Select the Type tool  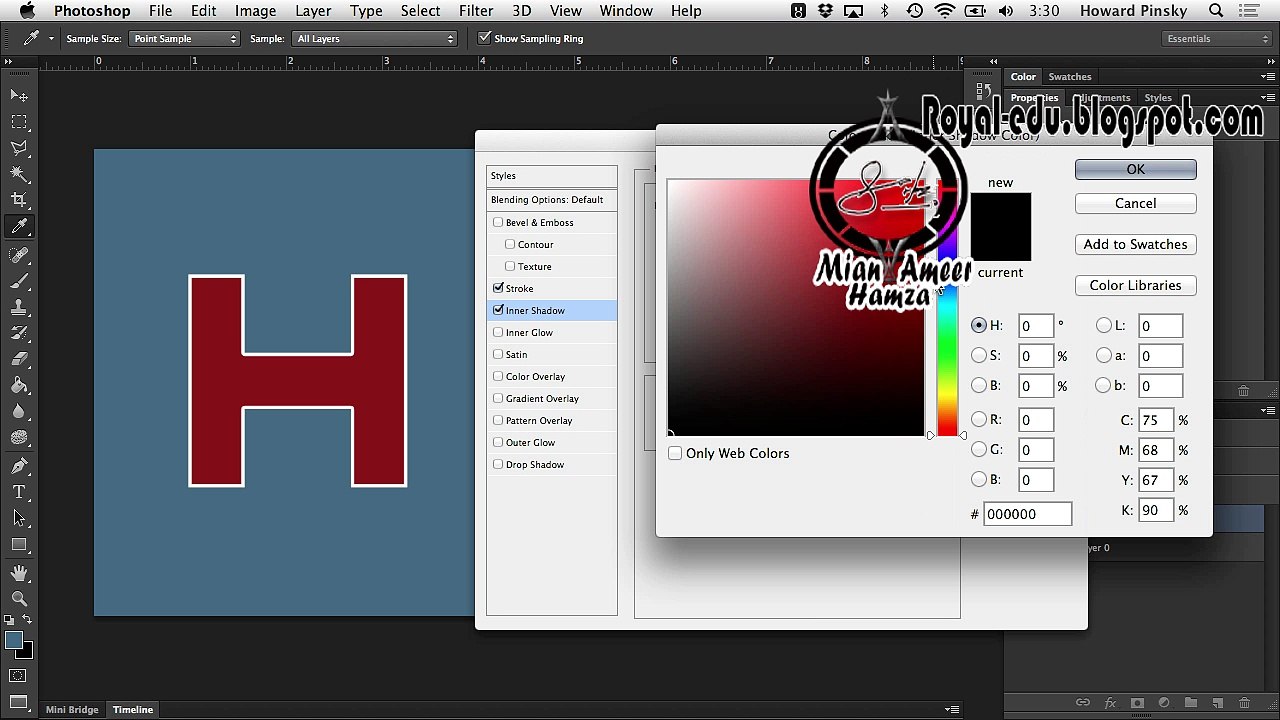pyautogui.click(x=19, y=492)
